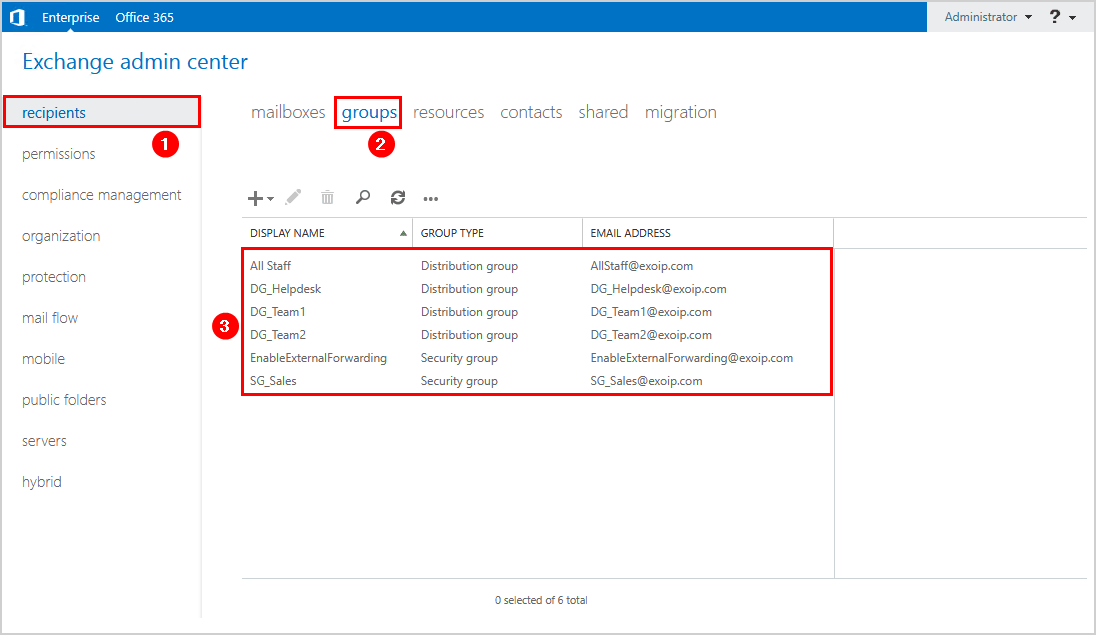The image size is (1096, 635).
Task: Open the contacts tab
Action: pyautogui.click(x=531, y=112)
